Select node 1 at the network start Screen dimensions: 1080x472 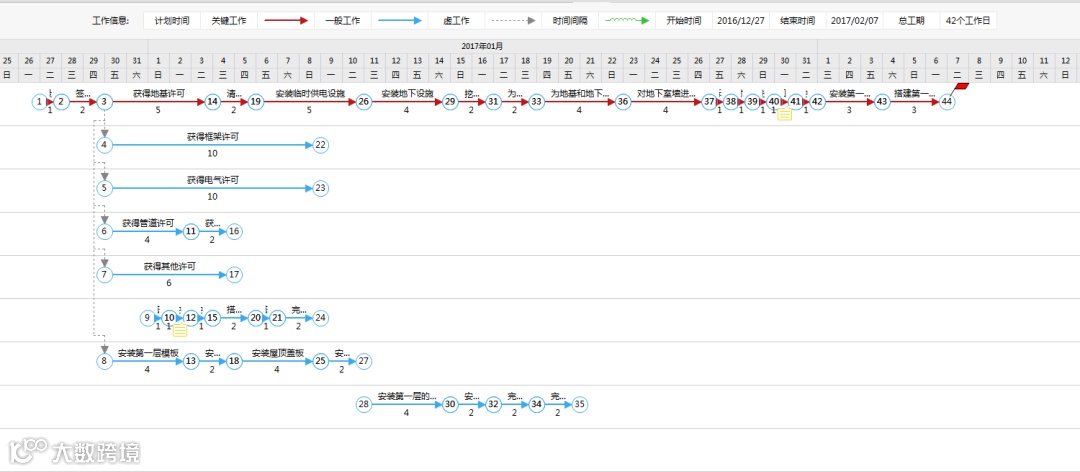click(40, 102)
